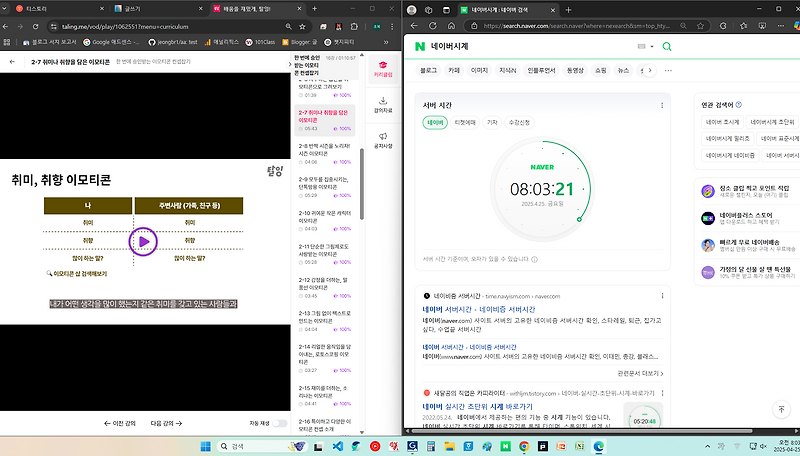
Task: Collapse the curriculum side panel chevron
Action: point(290,64)
